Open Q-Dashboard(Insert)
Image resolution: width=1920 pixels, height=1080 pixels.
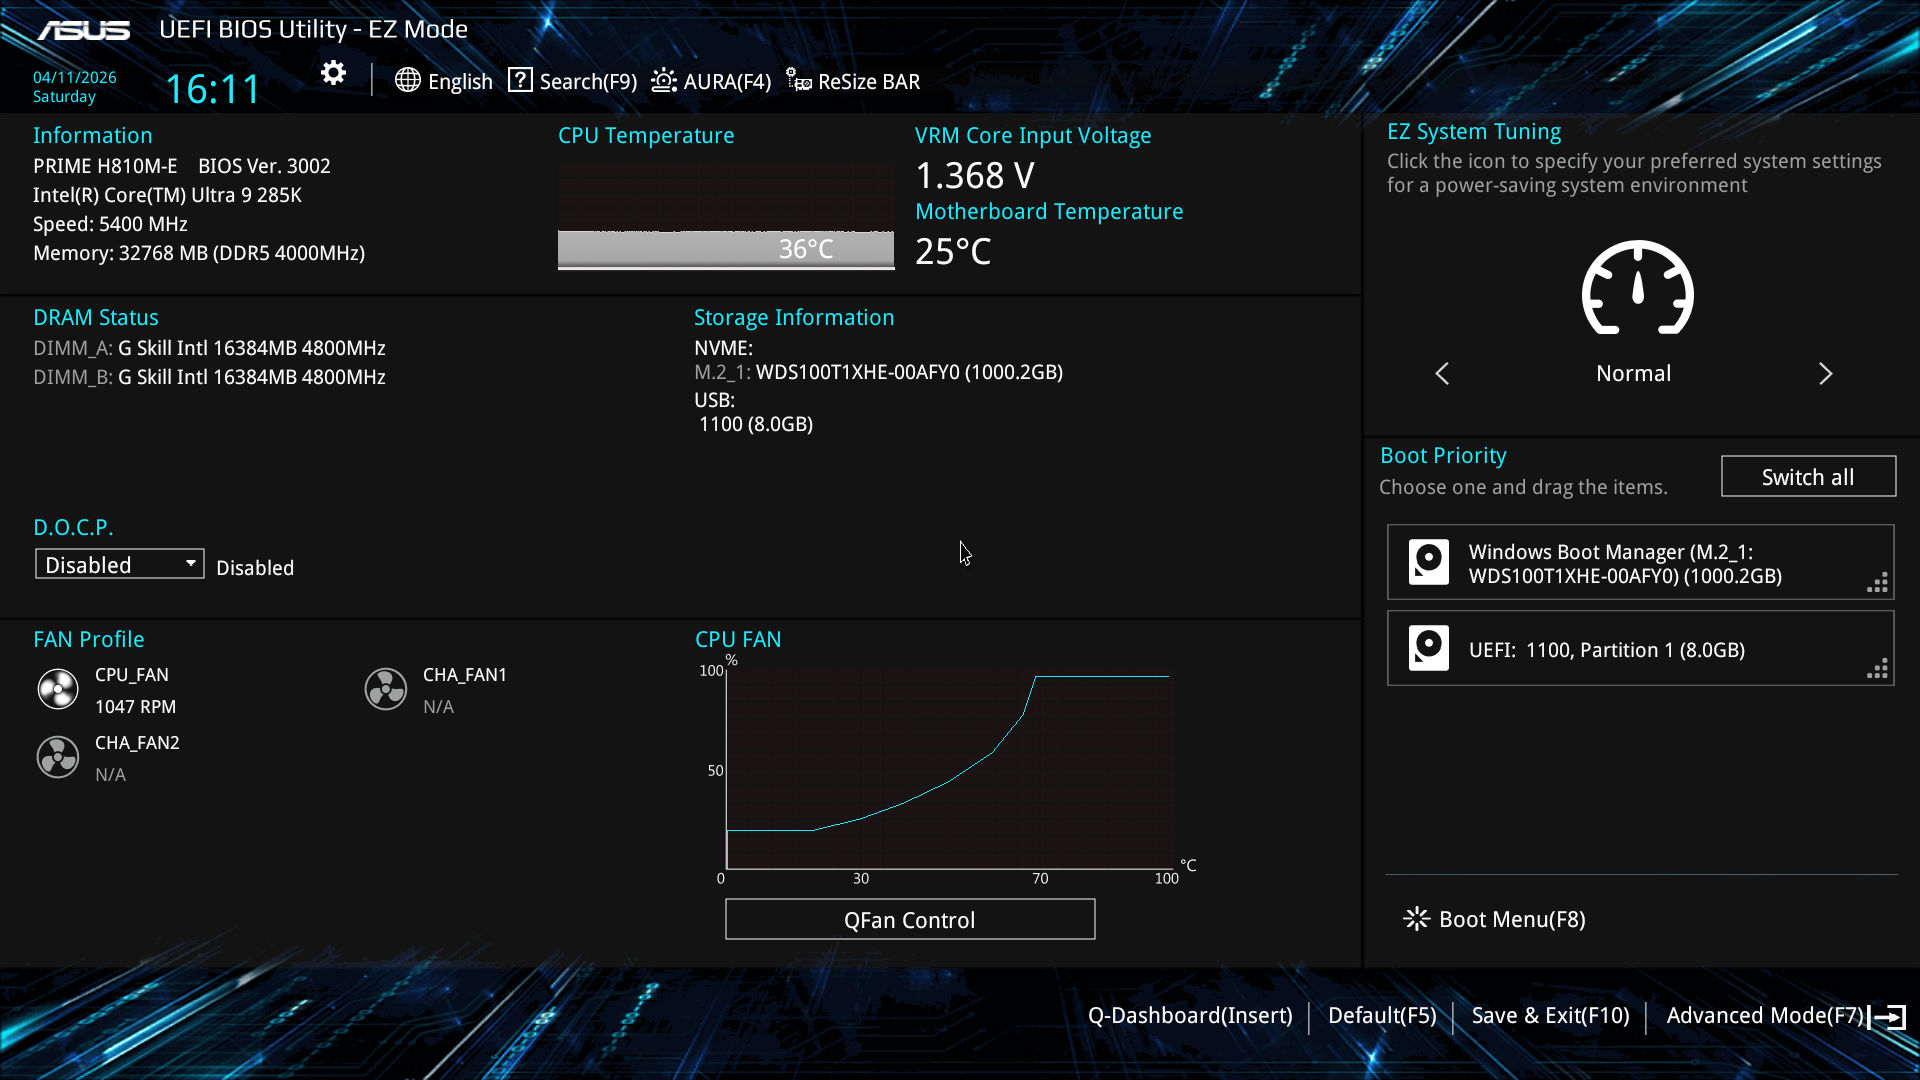click(x=1190, y=1016)
